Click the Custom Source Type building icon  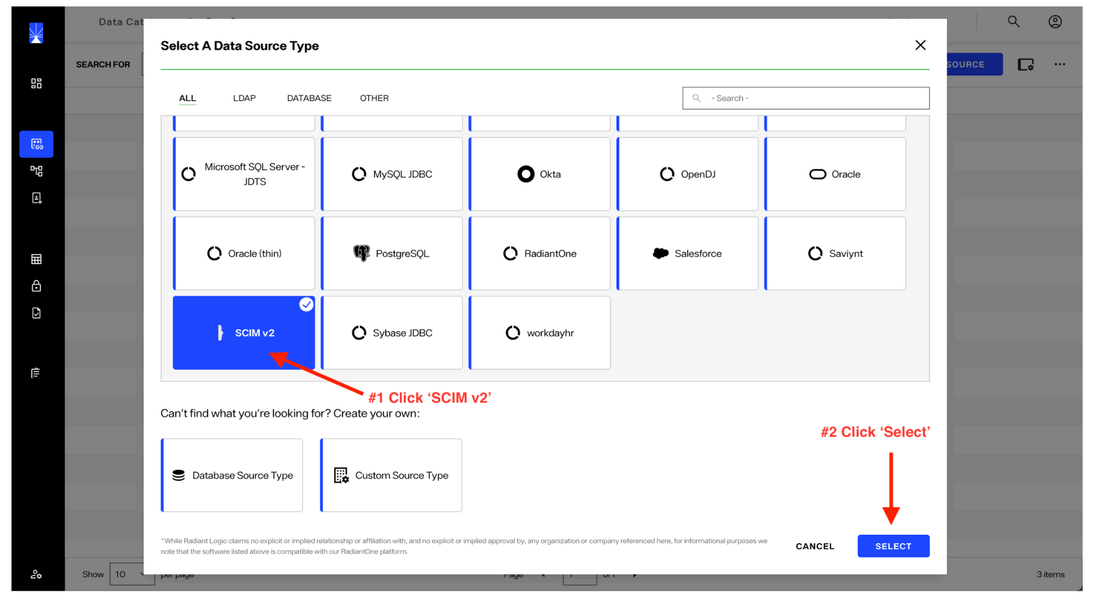341,475
